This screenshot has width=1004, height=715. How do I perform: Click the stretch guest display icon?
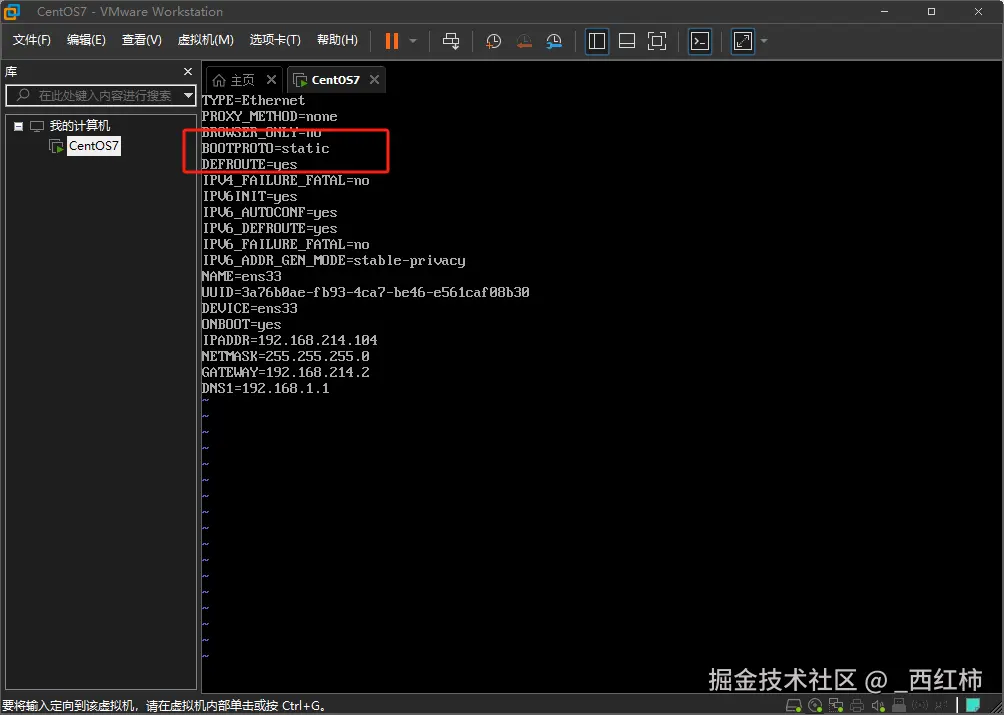(743, 41)
